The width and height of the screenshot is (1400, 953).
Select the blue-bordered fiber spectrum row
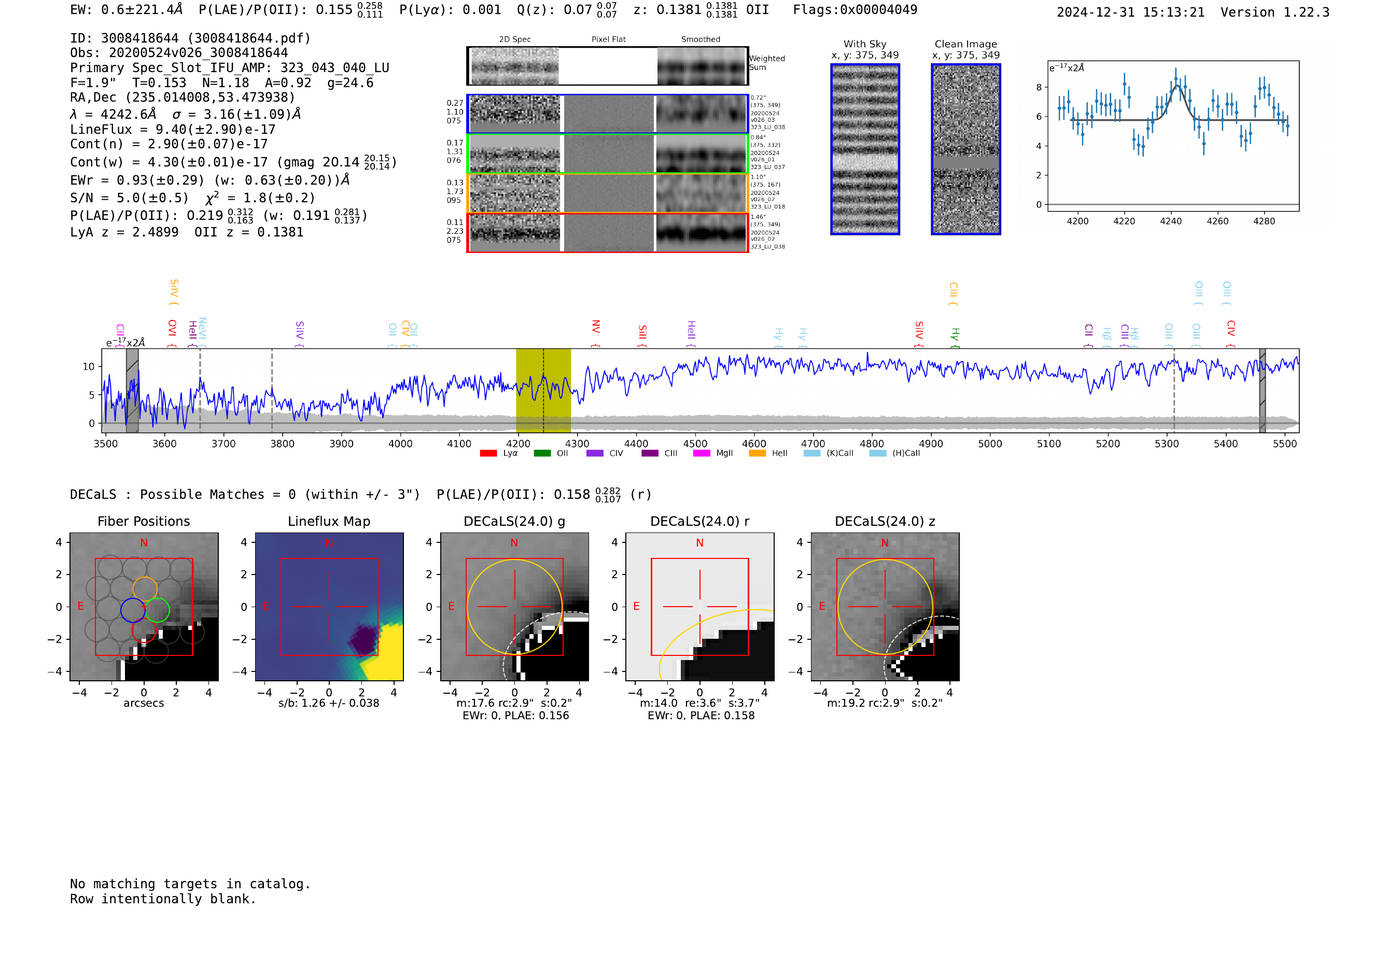(x=608, y=114)
